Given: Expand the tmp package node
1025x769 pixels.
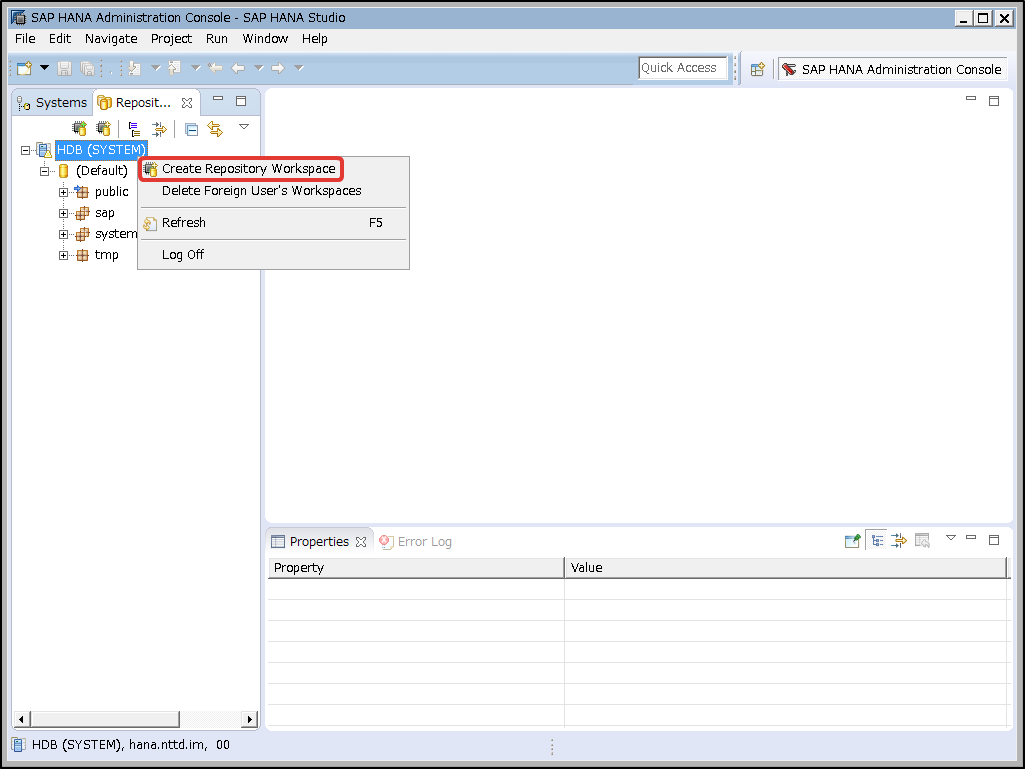Looking at the screenshot, I should click(63, 255).
